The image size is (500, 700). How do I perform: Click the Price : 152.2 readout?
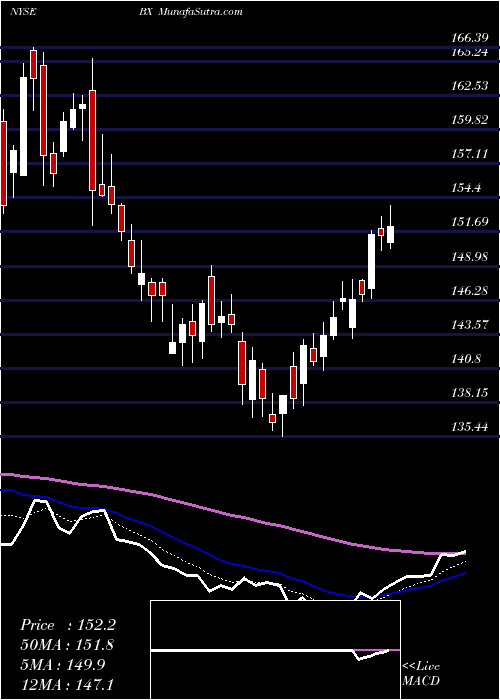click(x=68, y=625)
